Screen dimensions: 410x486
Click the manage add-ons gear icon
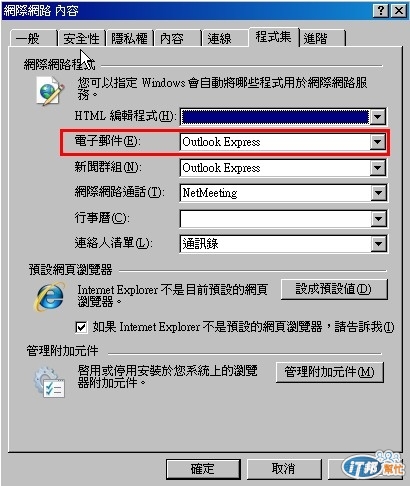49,382
